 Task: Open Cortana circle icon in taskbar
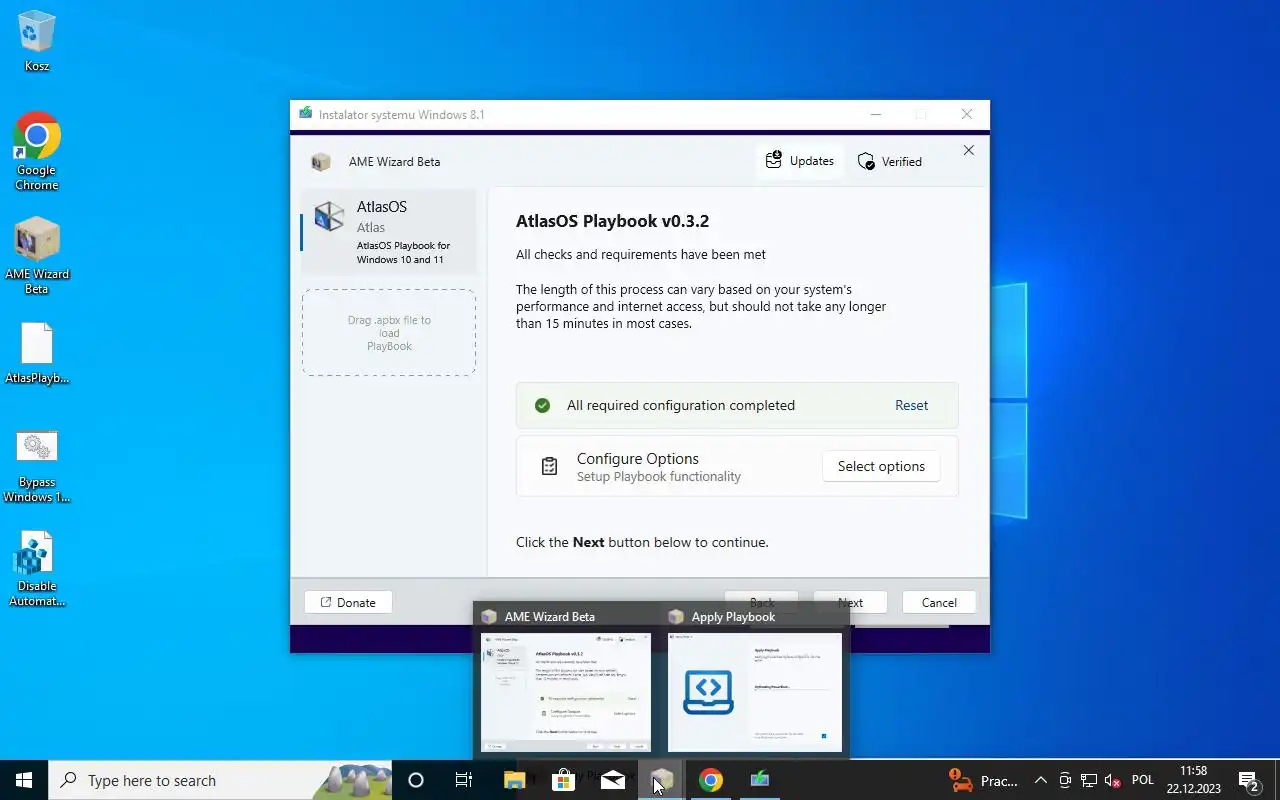tap(416, 780)
